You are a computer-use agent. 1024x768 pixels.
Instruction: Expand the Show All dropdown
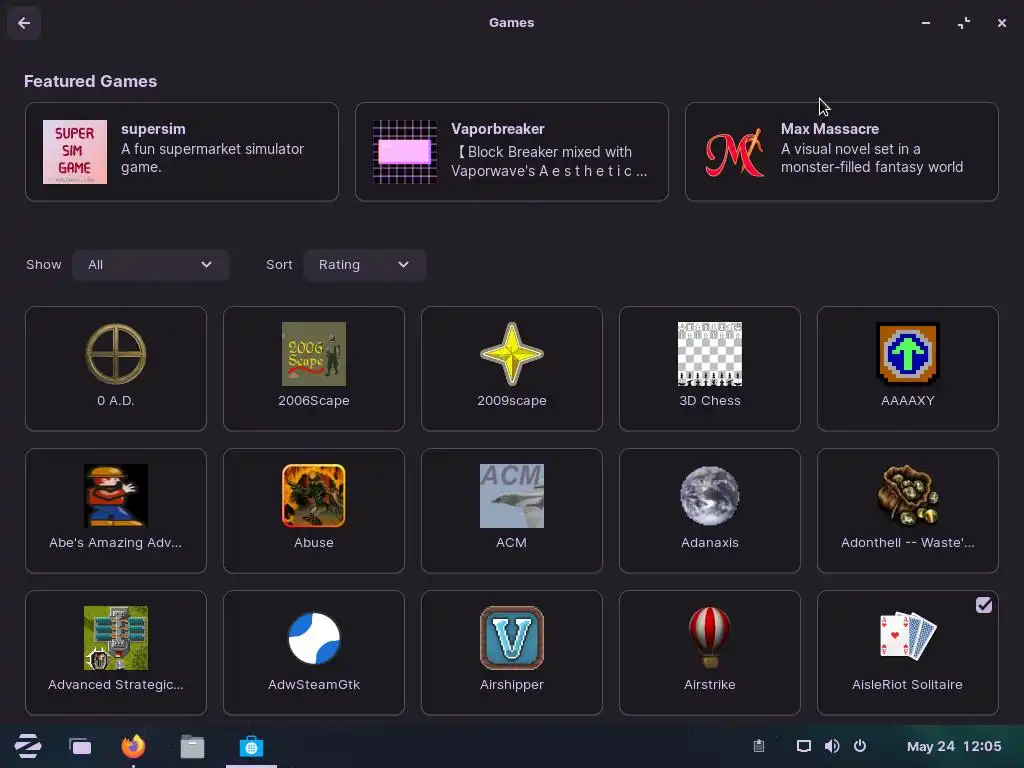150,264
